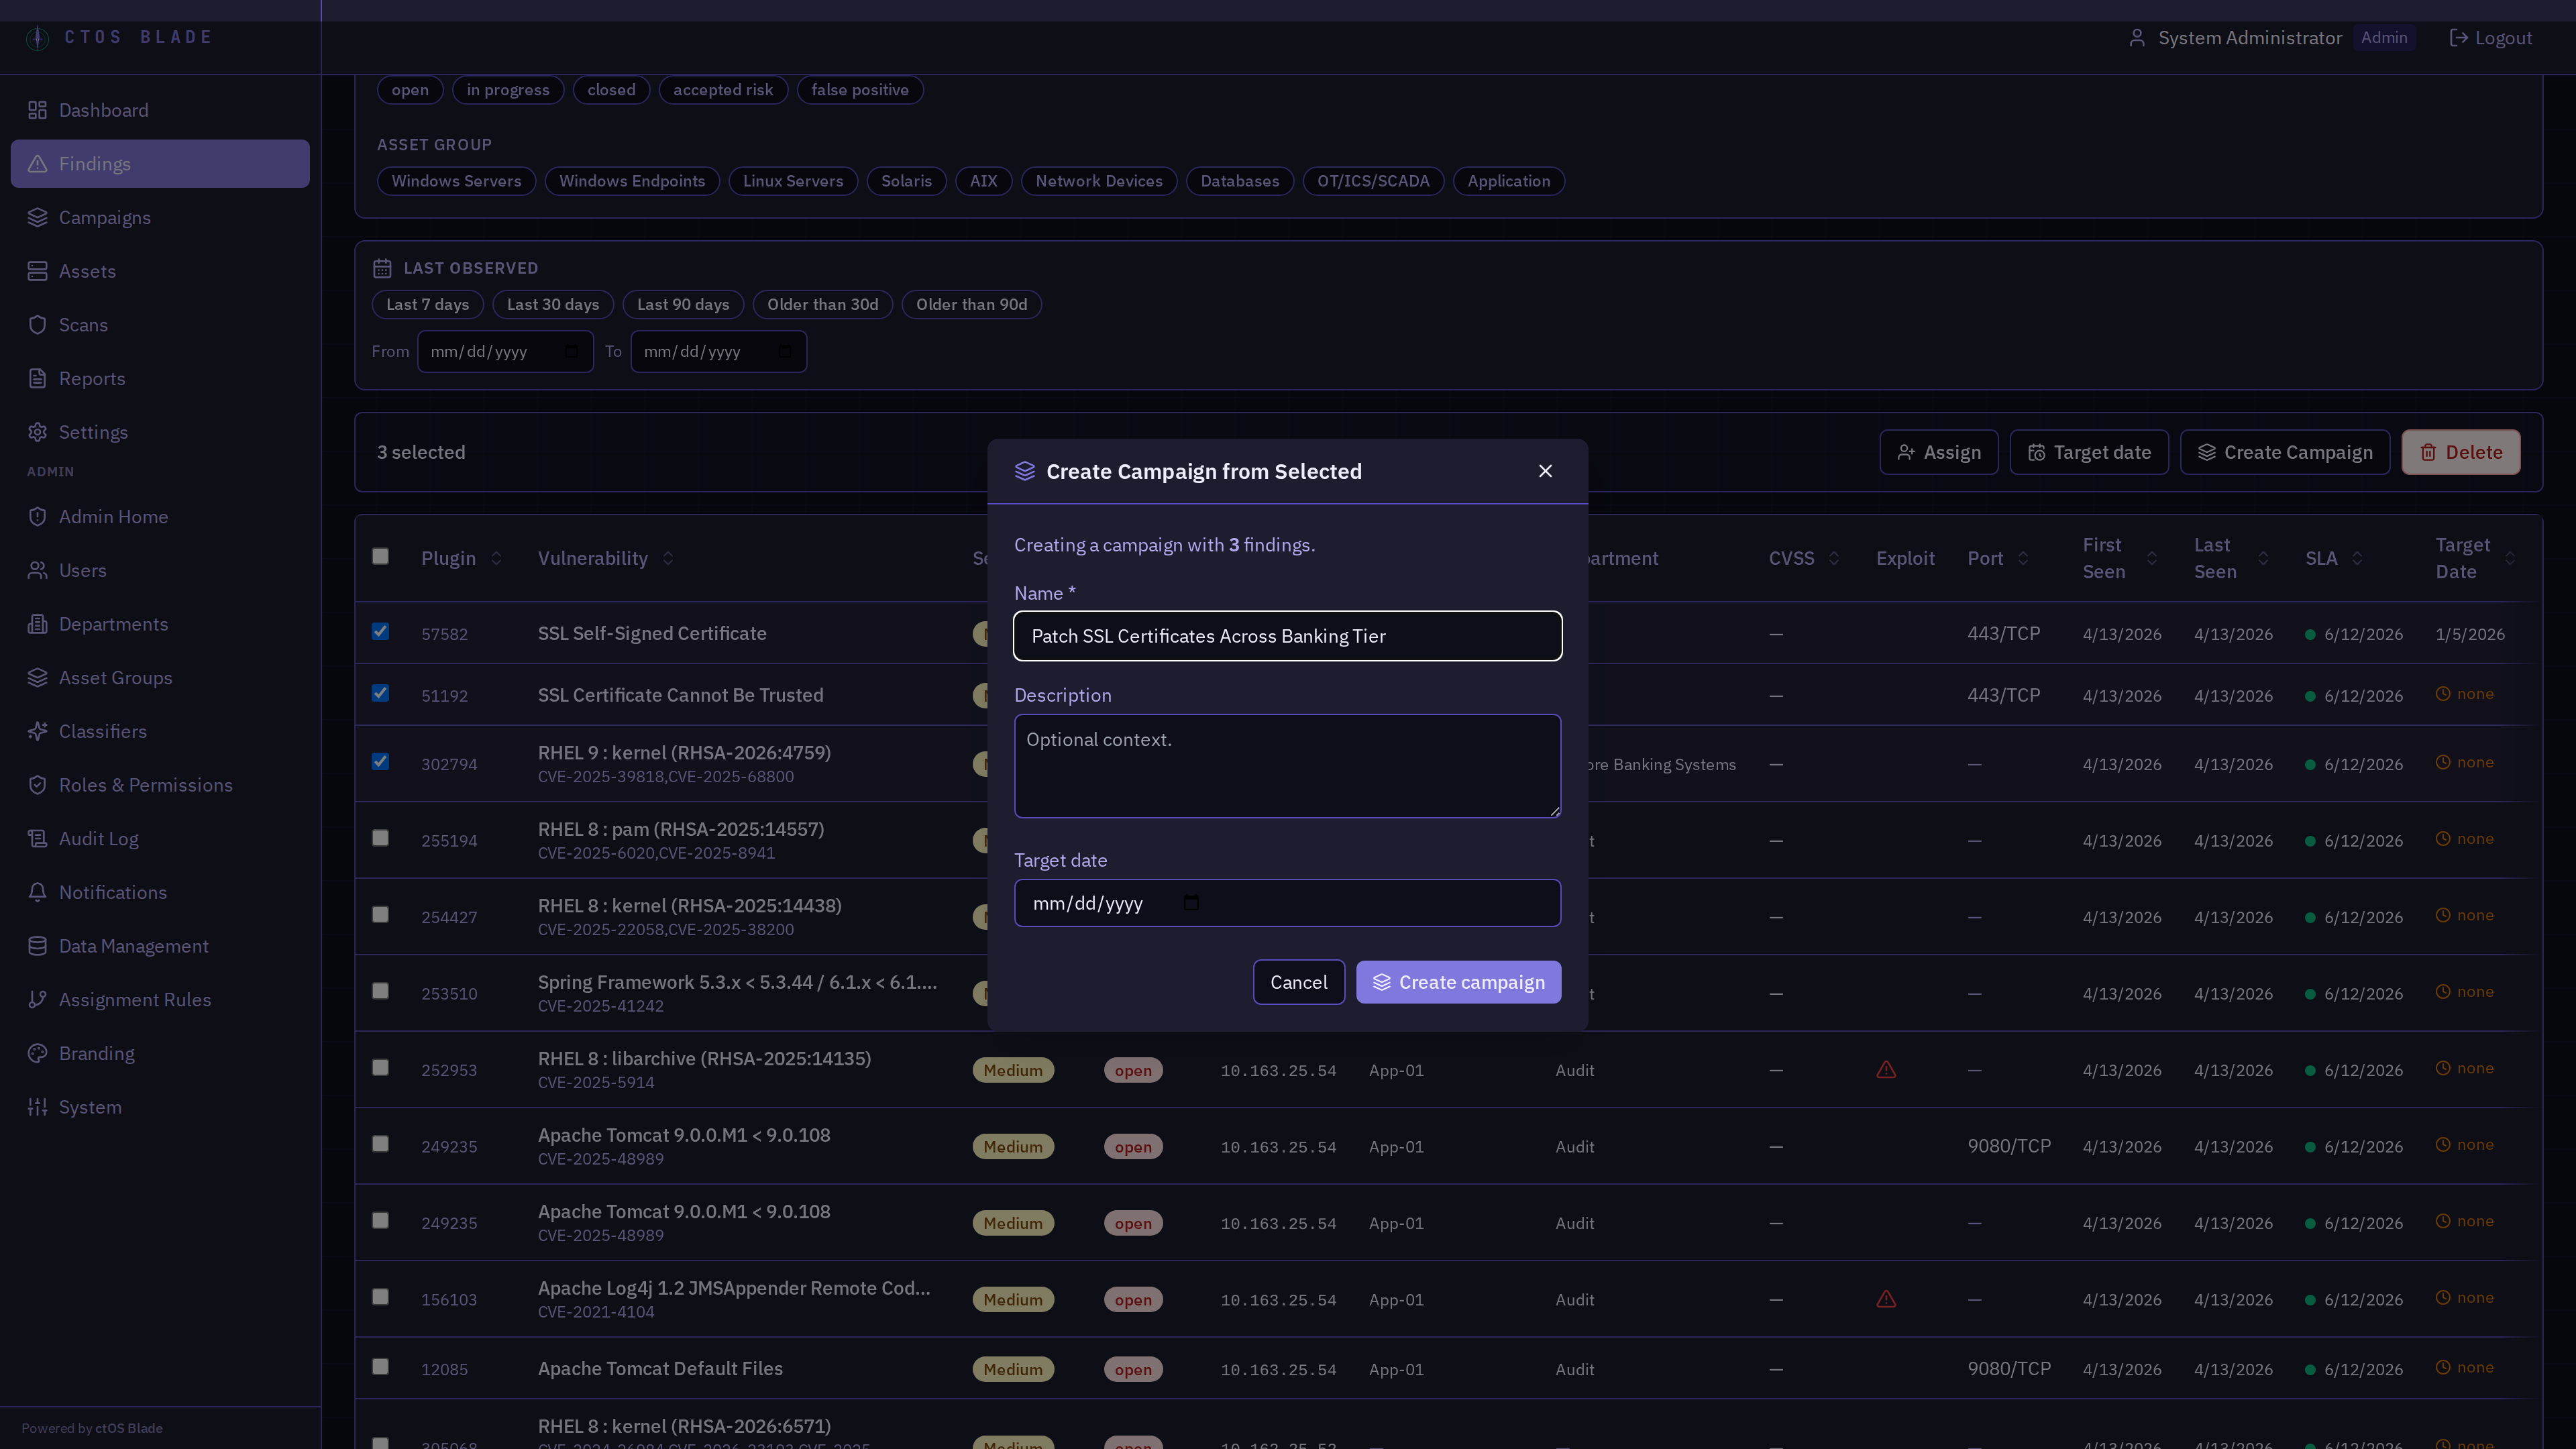
Task: Click the Target date input in dialog
Action: pyautogui.click(x=1287, y=903)
